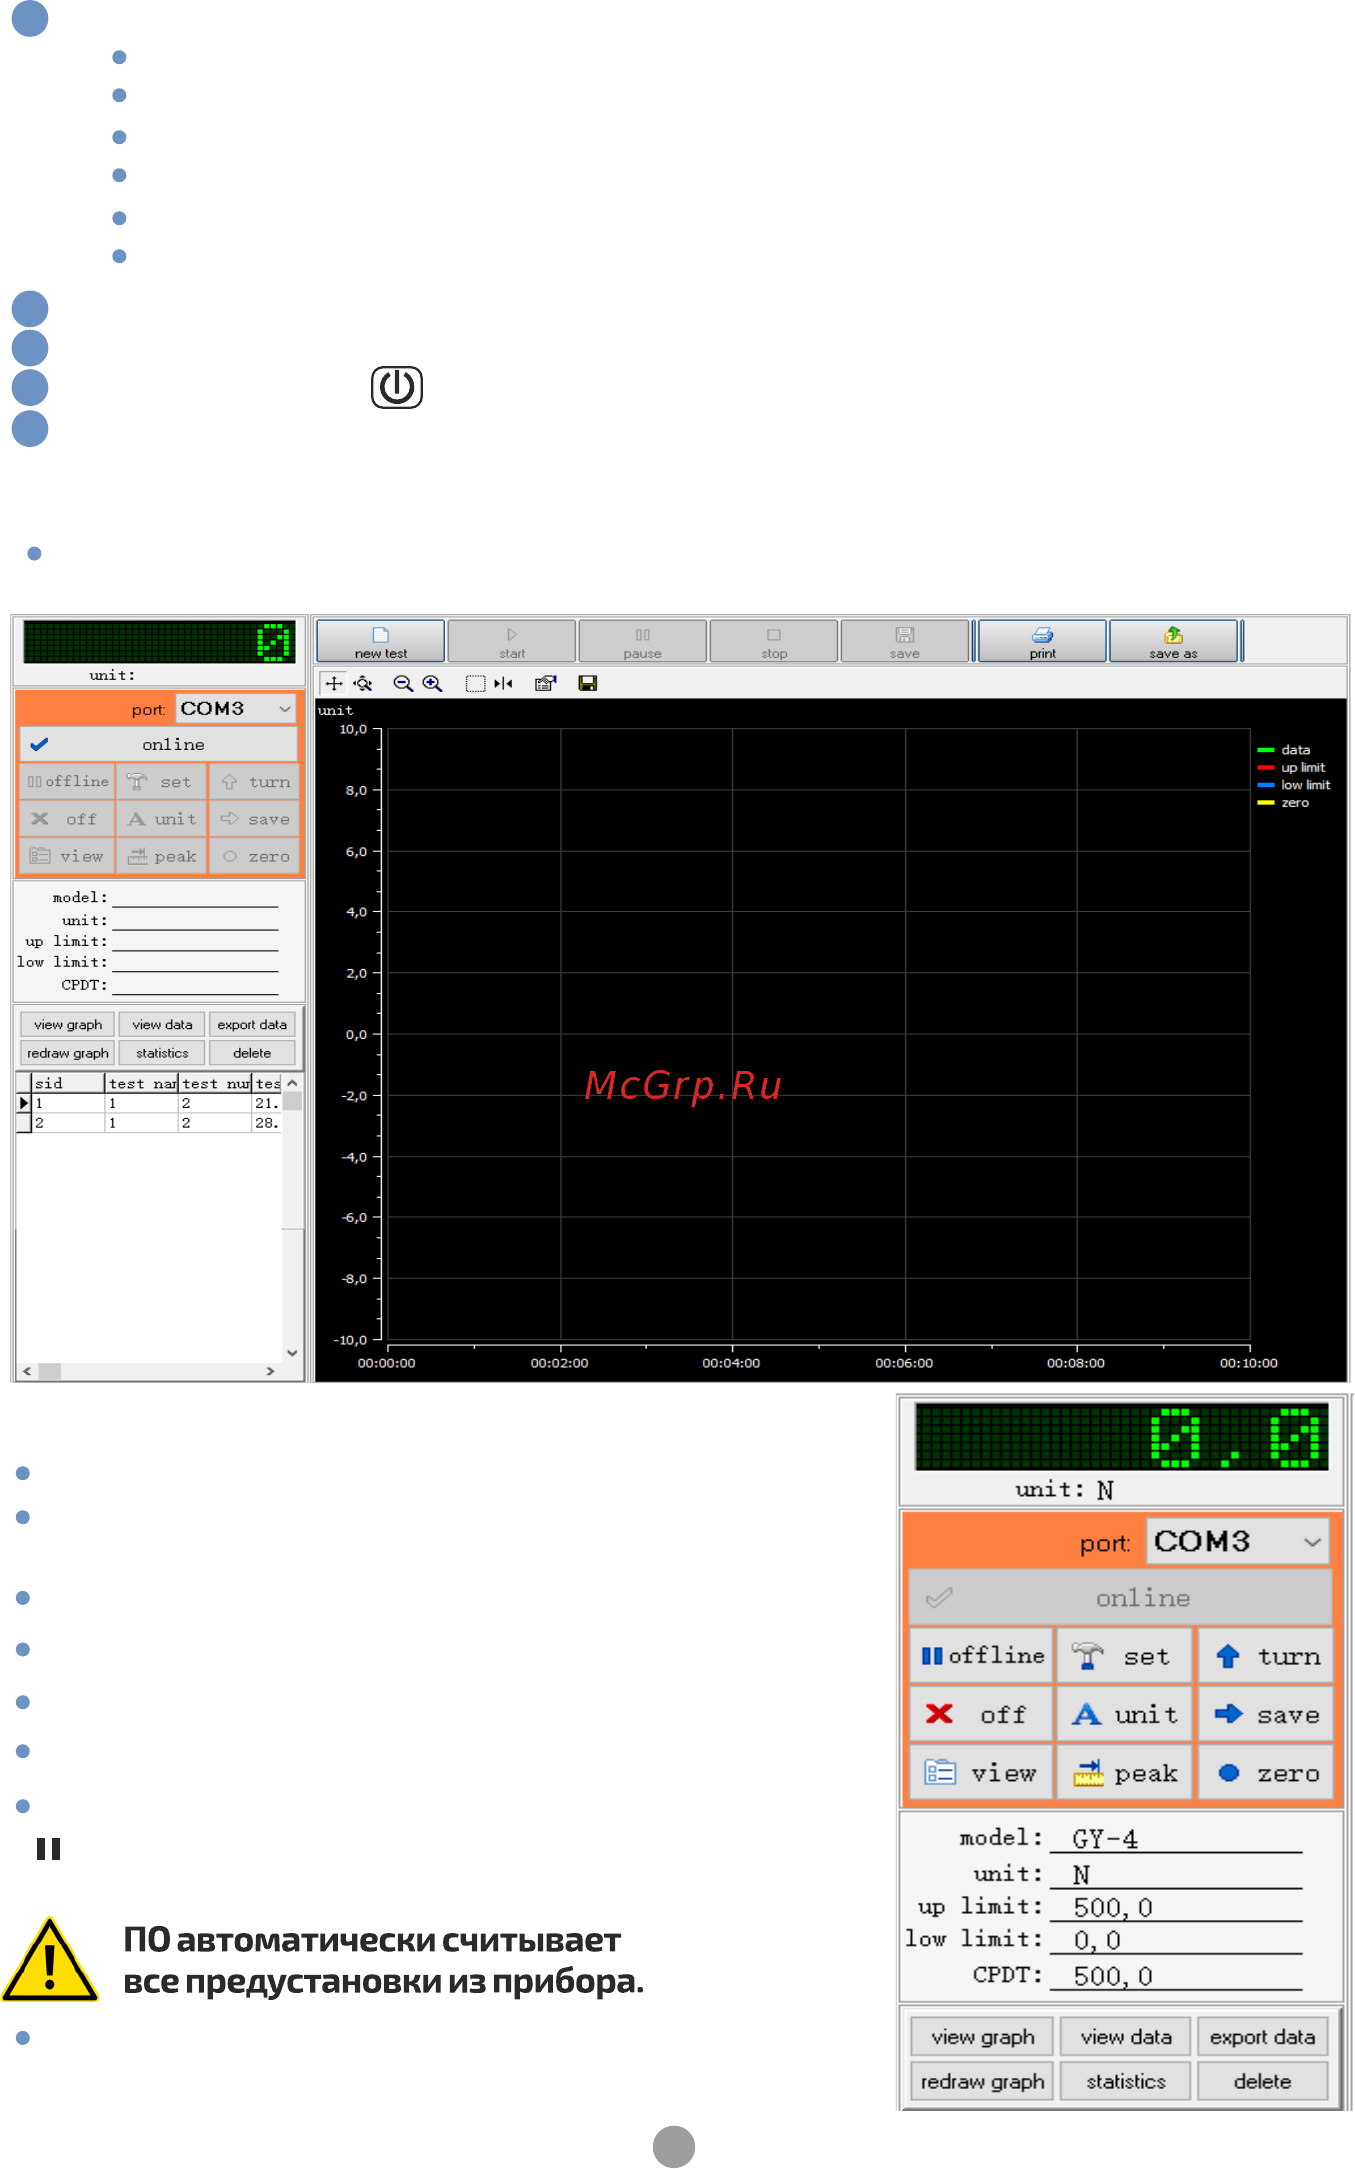Click view graph button in main window
This screenshot has height=2169, width=1355.
pyautogui.click(x=68, y=1025)
